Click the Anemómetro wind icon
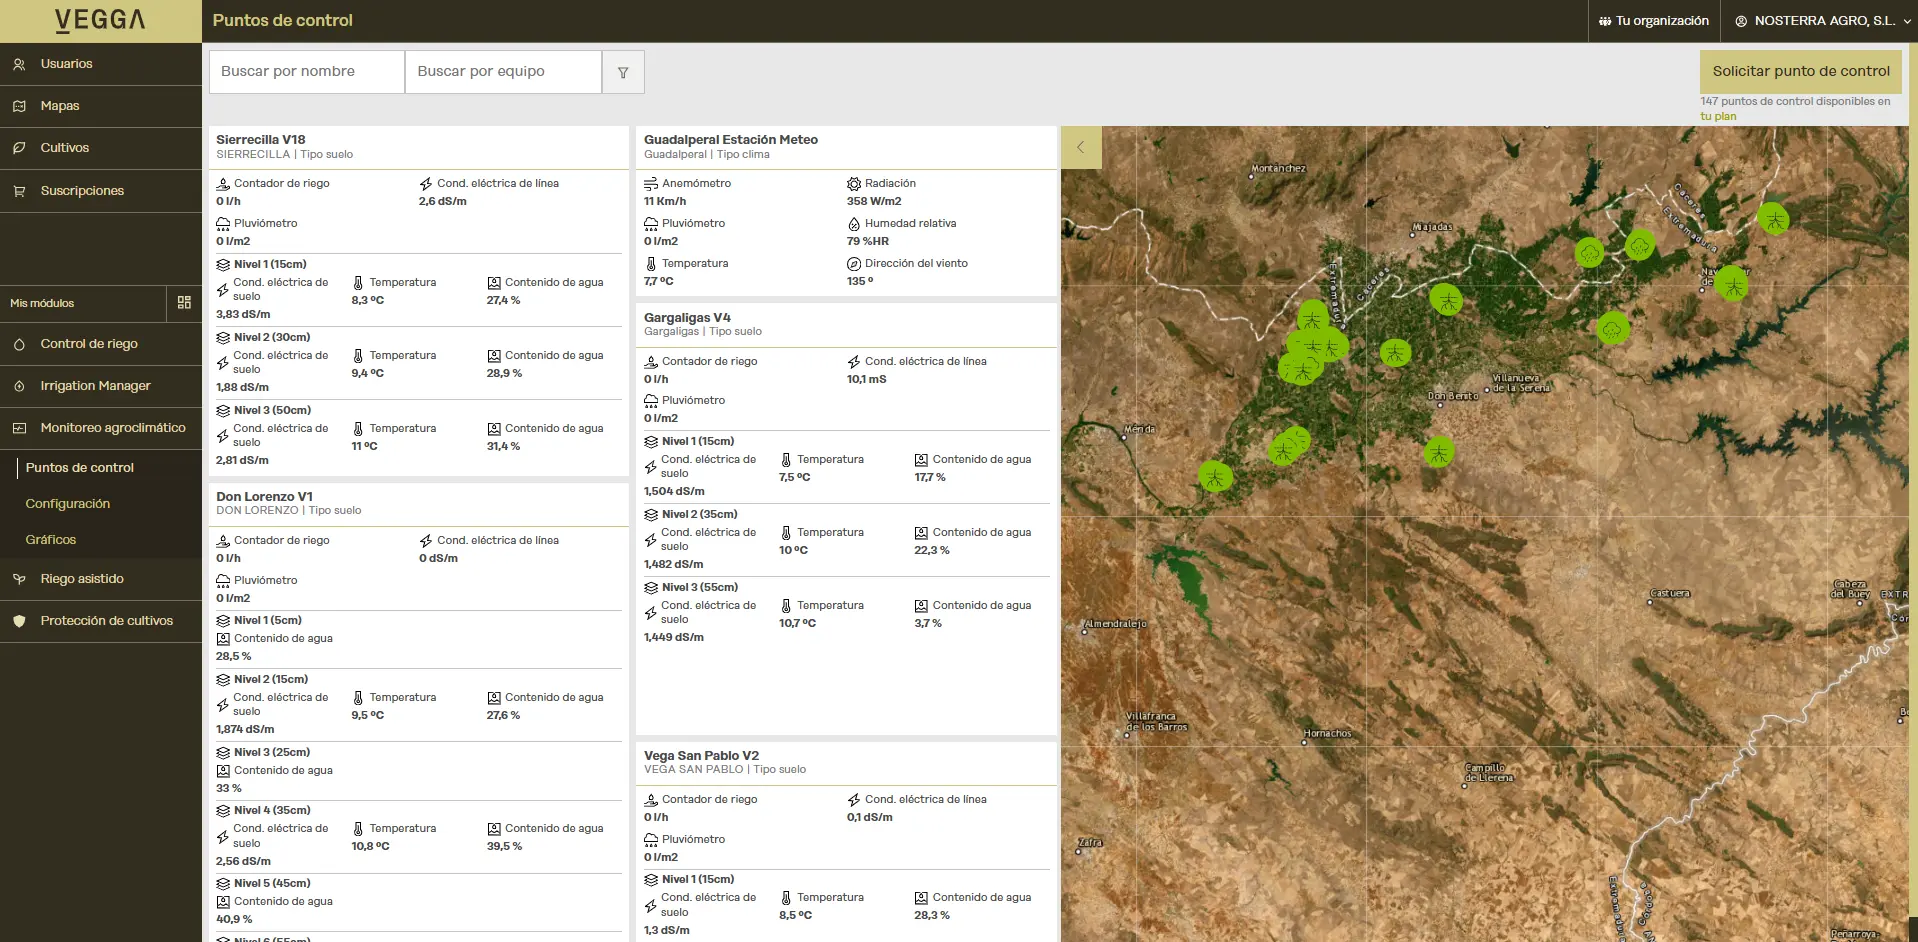 tap(651, 184)
